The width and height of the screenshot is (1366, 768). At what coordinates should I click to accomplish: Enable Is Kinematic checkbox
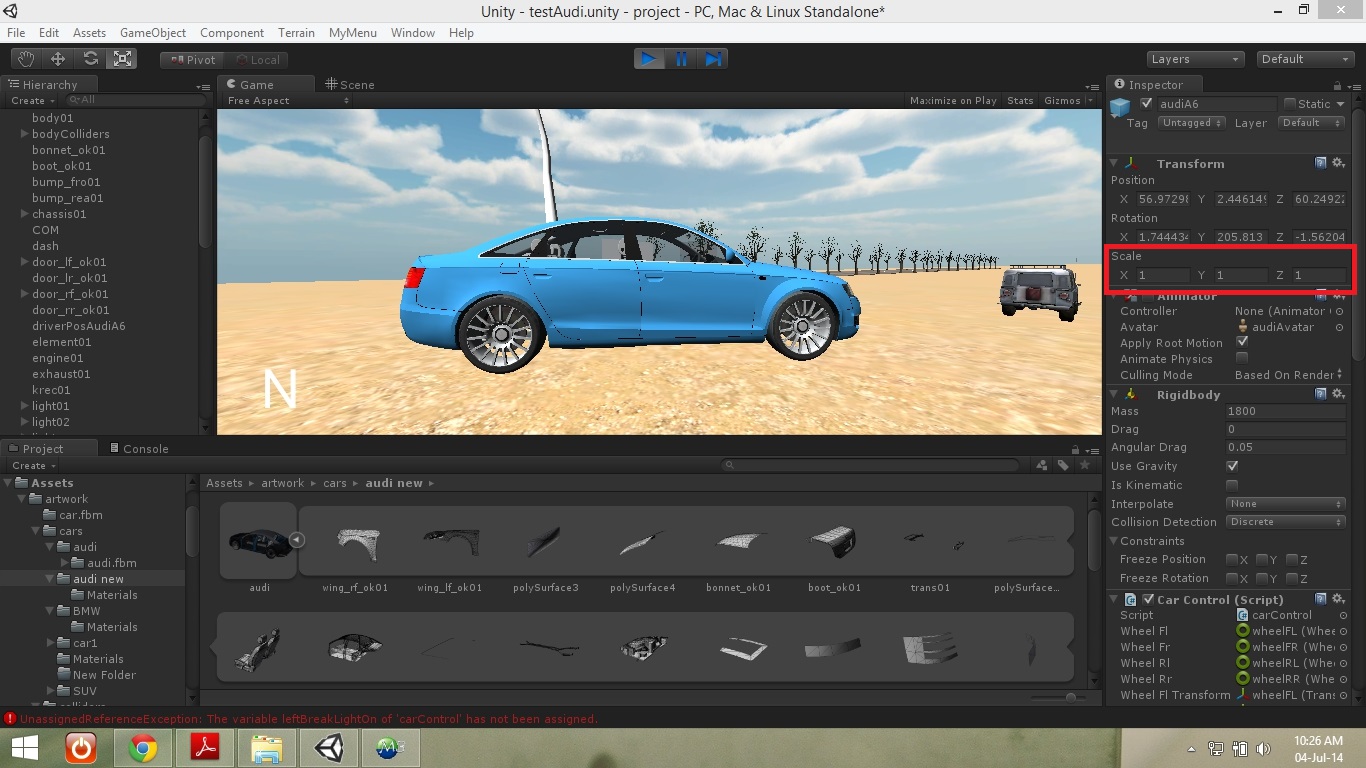[x=1232, y=485]
